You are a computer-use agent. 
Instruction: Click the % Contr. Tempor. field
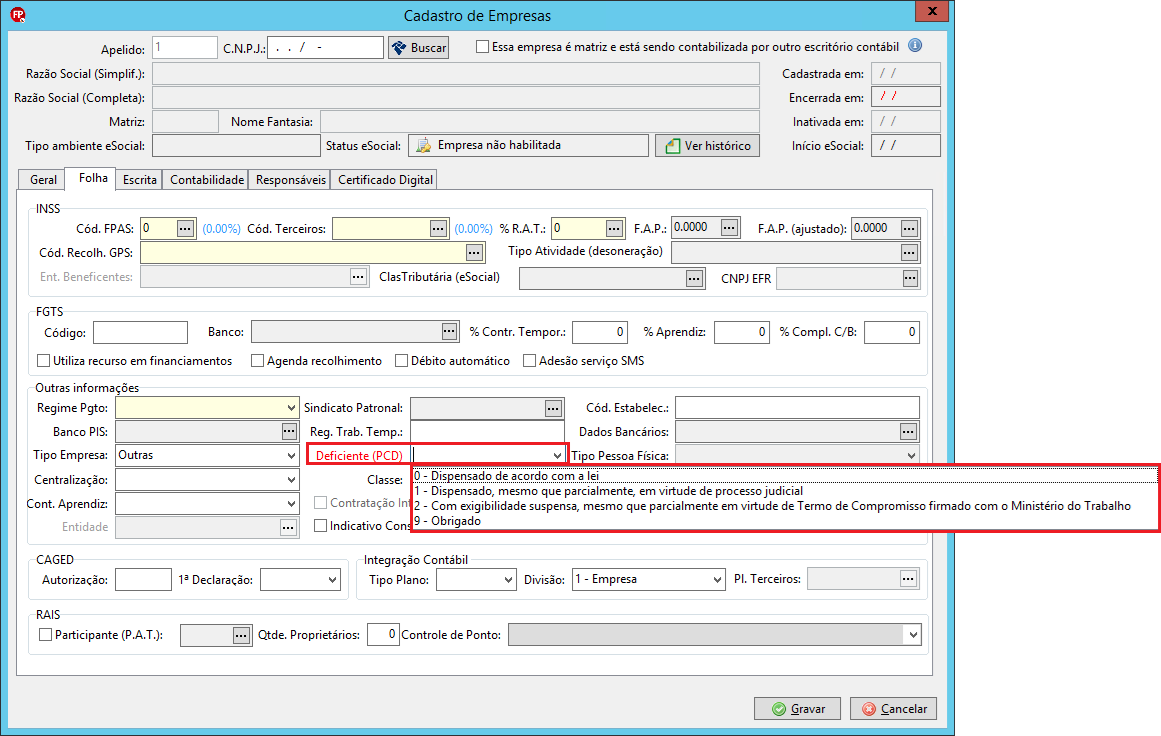pyautogui.click(x=600, y=332)
